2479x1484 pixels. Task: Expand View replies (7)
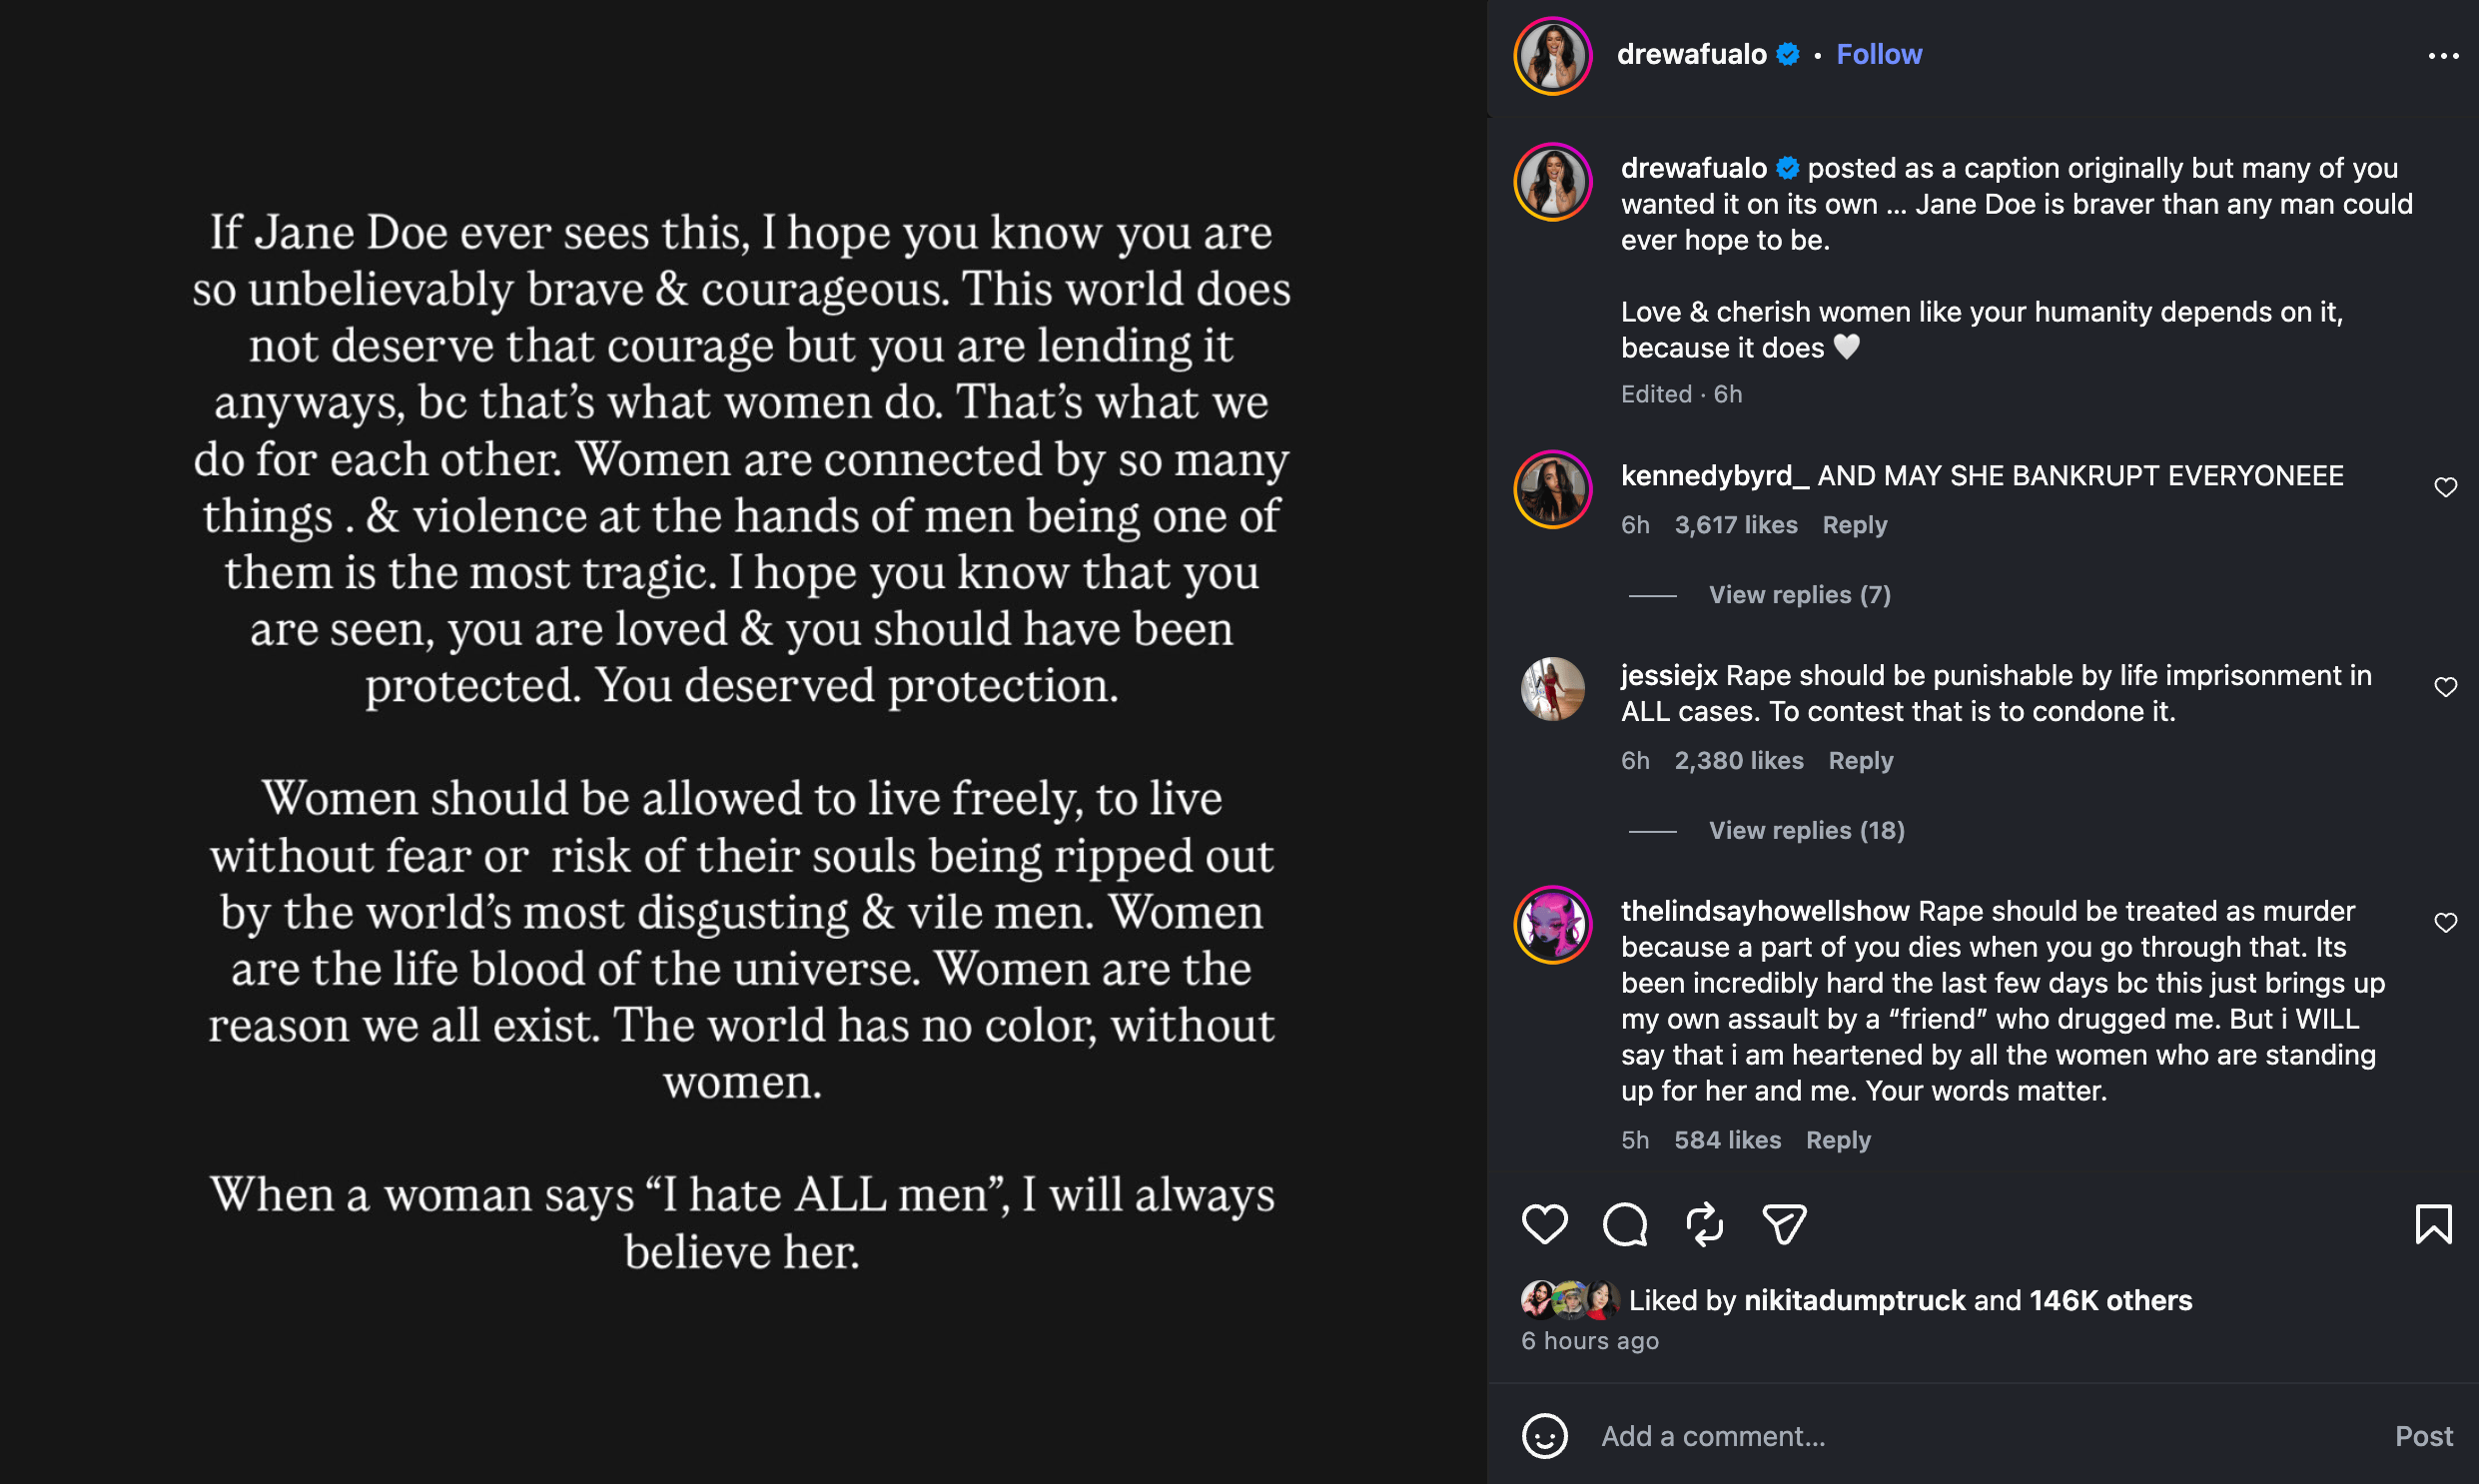click(1799, 595)
